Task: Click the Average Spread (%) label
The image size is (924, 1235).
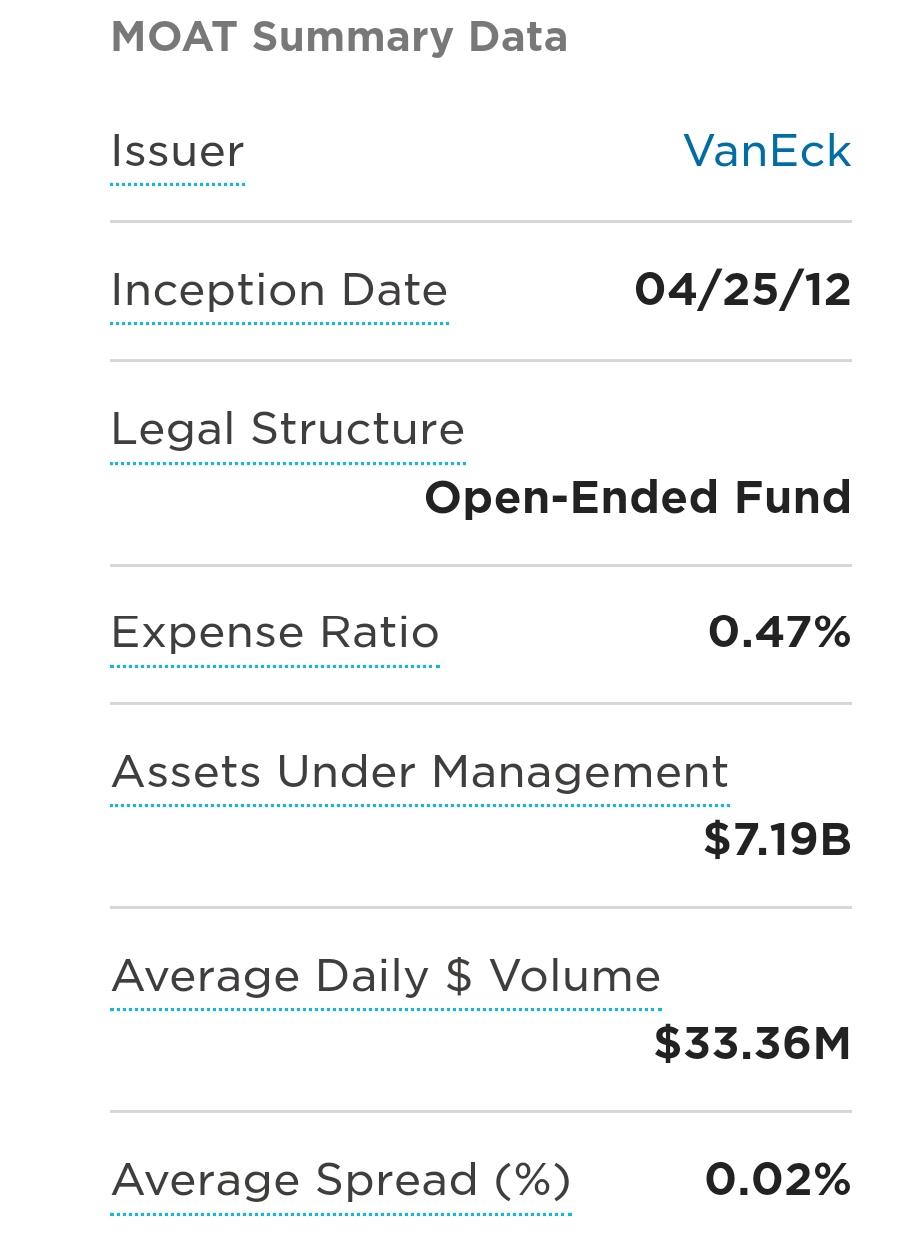Action: [x=341, y=1181]
